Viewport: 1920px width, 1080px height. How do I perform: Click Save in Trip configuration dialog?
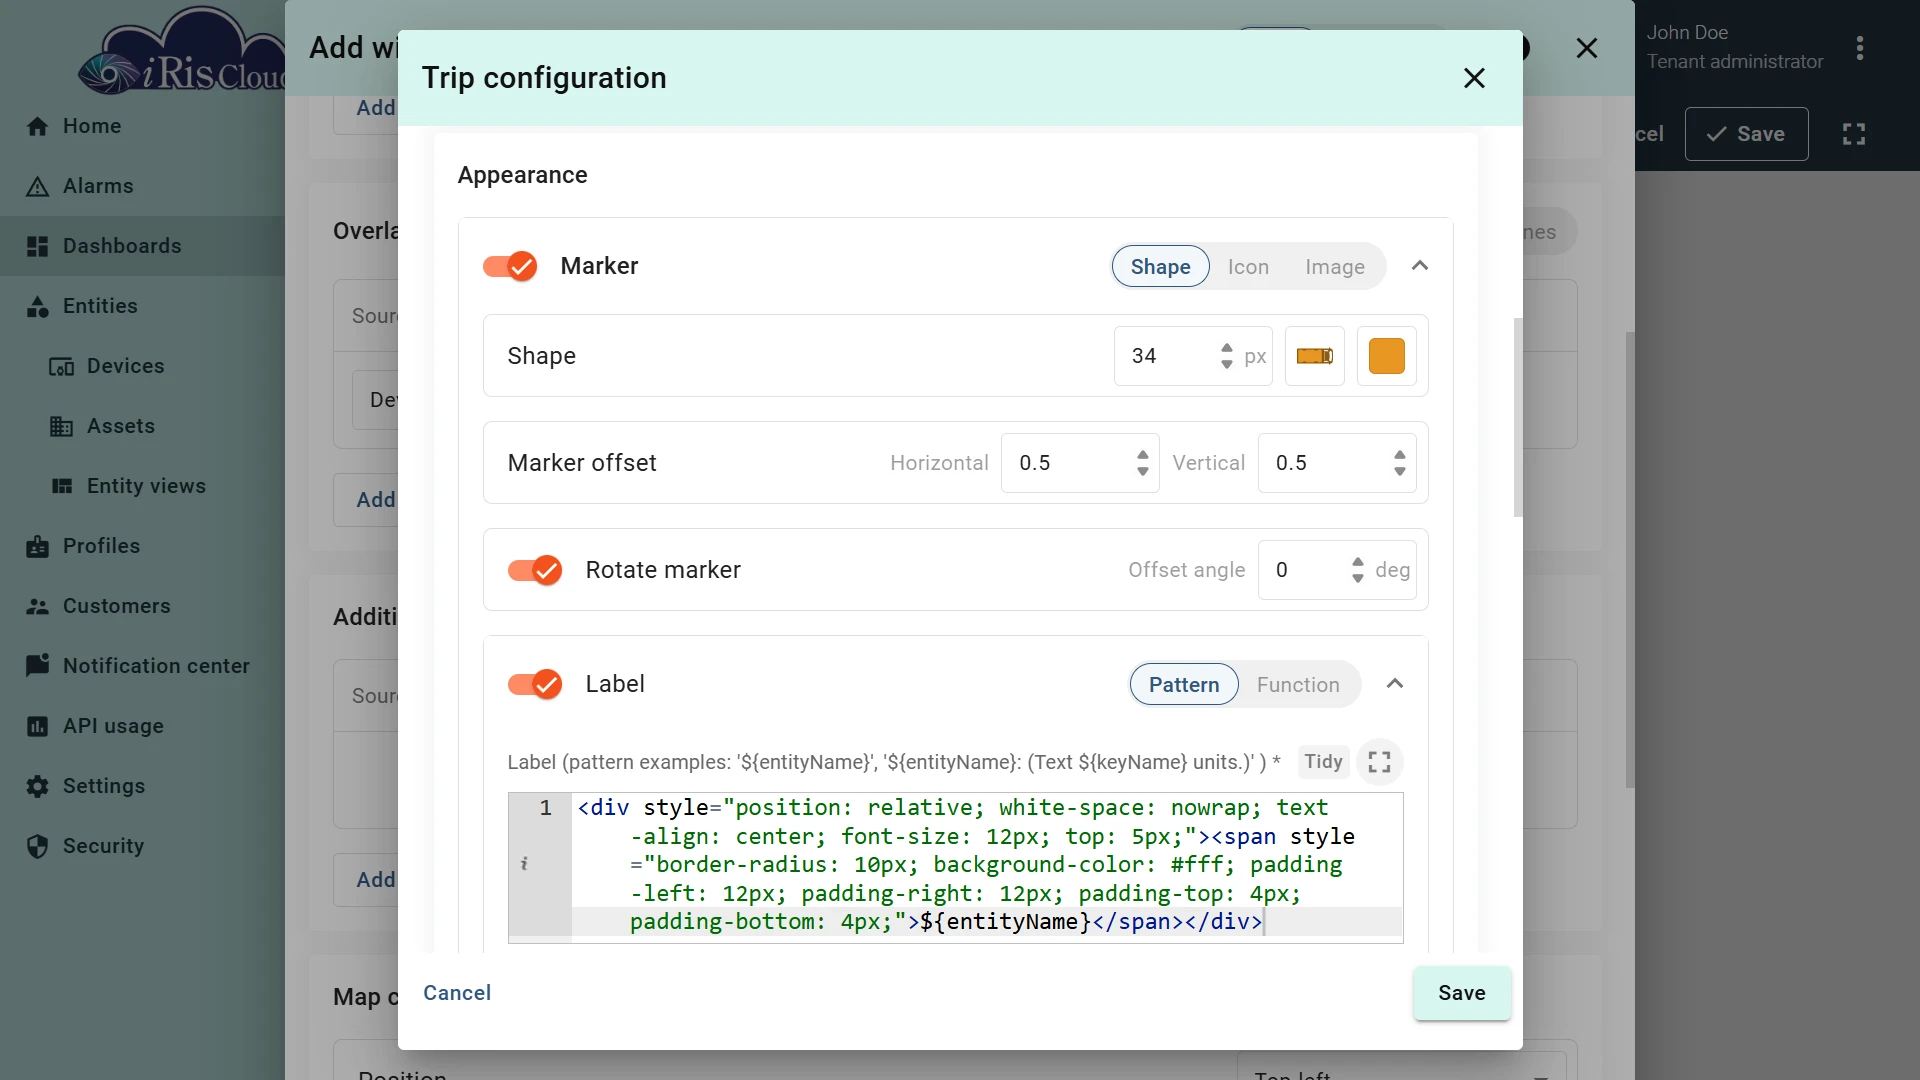pos(1461,993)
